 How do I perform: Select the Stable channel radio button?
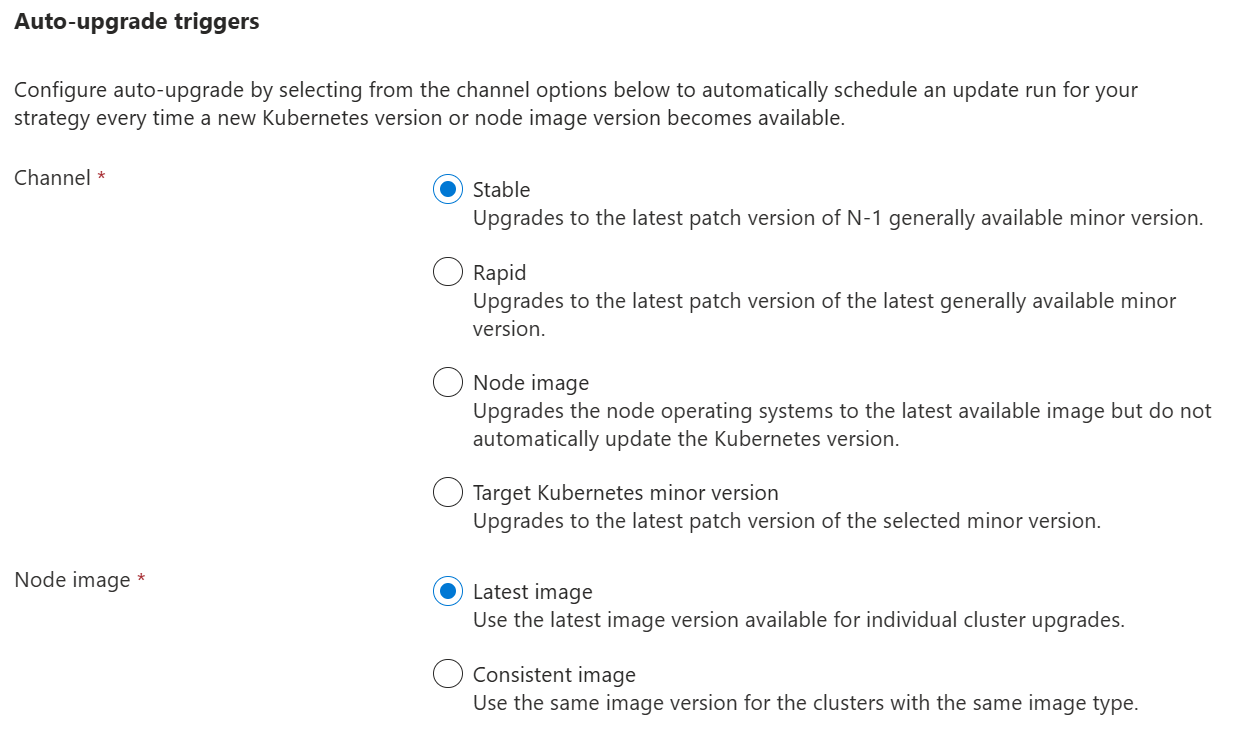(x=448, y=189)
